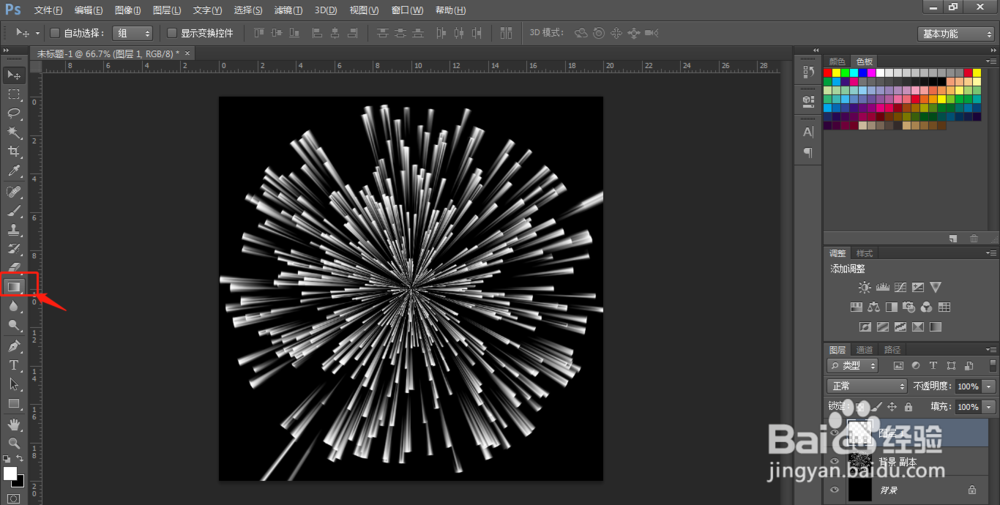The width and height of the screenshot is (1000, 505).
Task: Add a Levels adjustment
Action: click(883, 288)
